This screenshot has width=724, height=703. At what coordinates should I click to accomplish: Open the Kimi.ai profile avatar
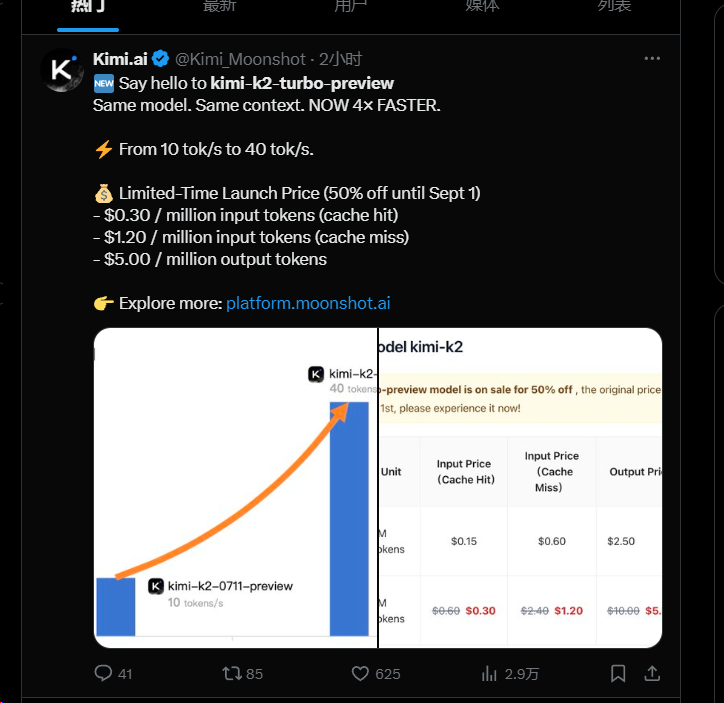click(62, 70)
